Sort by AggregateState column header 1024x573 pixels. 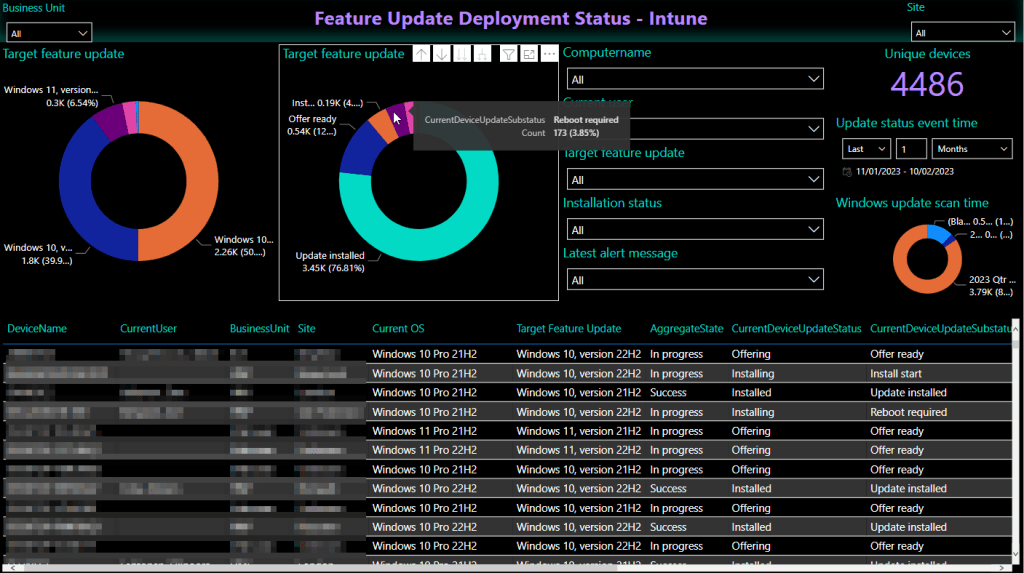point(686,329)
